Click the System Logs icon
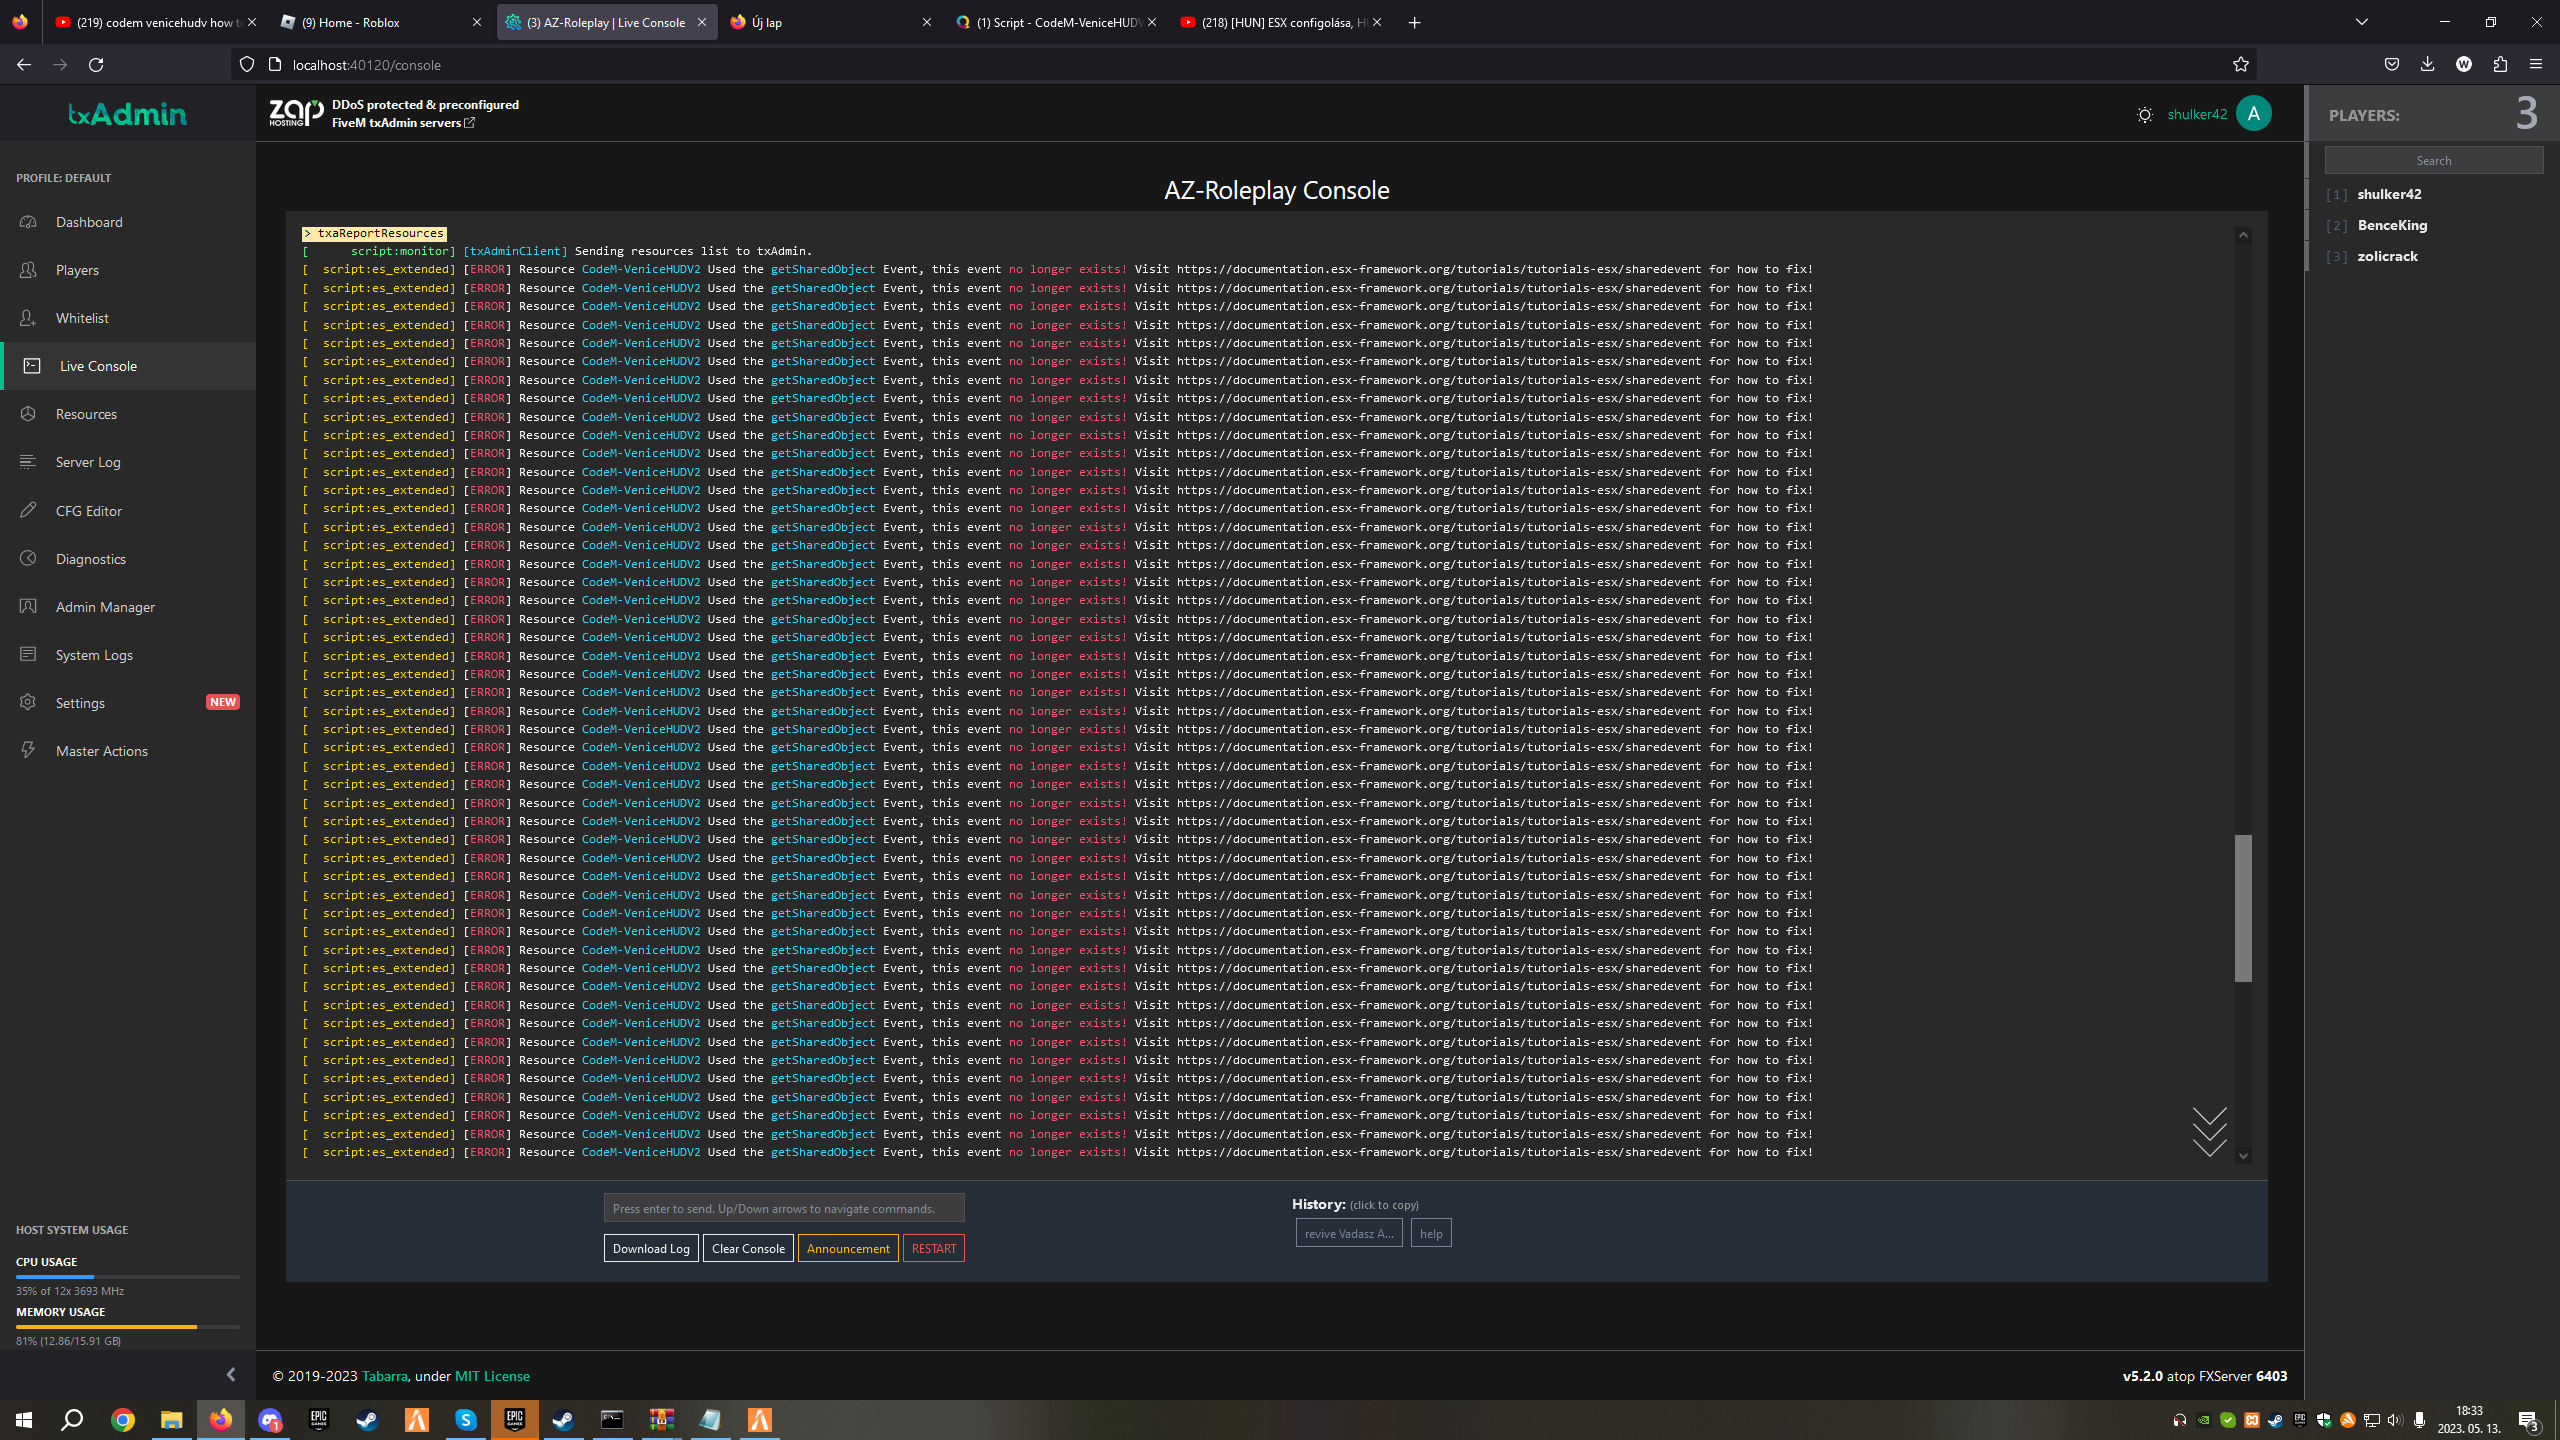 pyautogui.click(x=28, y=654)
